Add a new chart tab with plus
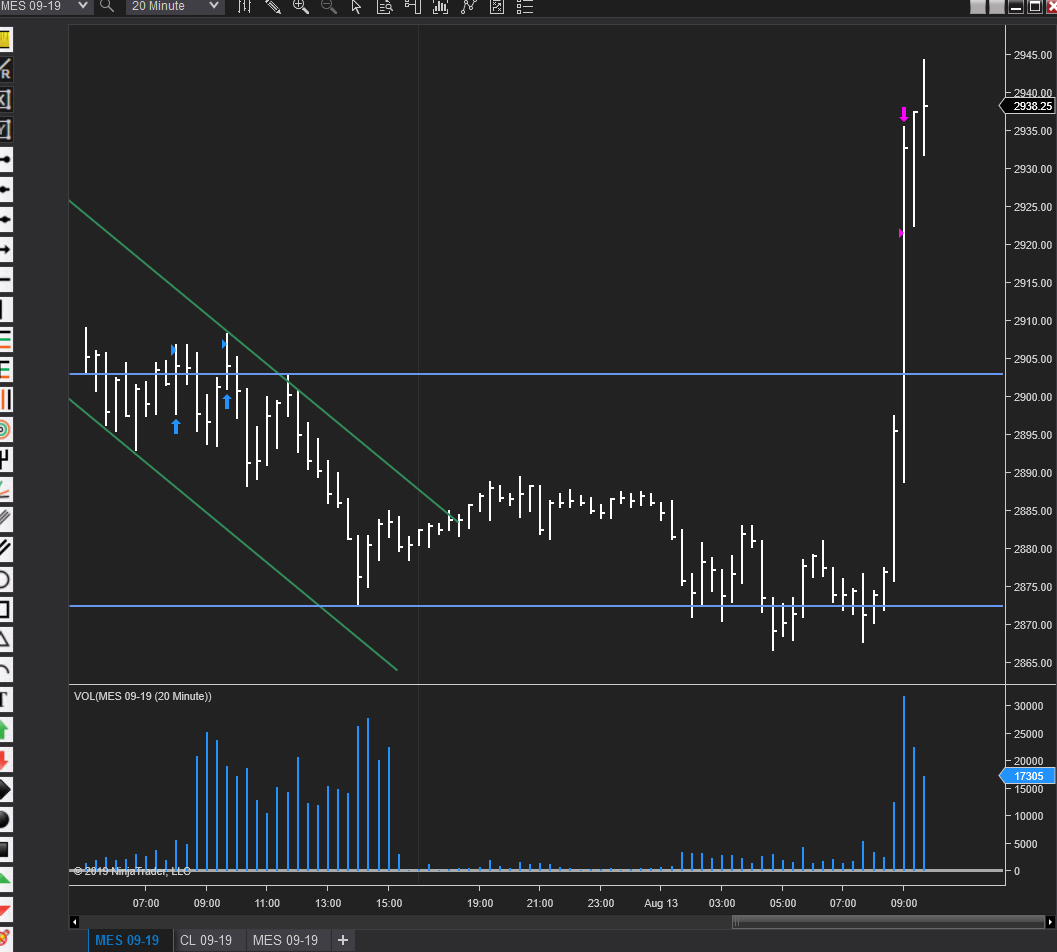Screen dimensions: 1057x952 342,940
